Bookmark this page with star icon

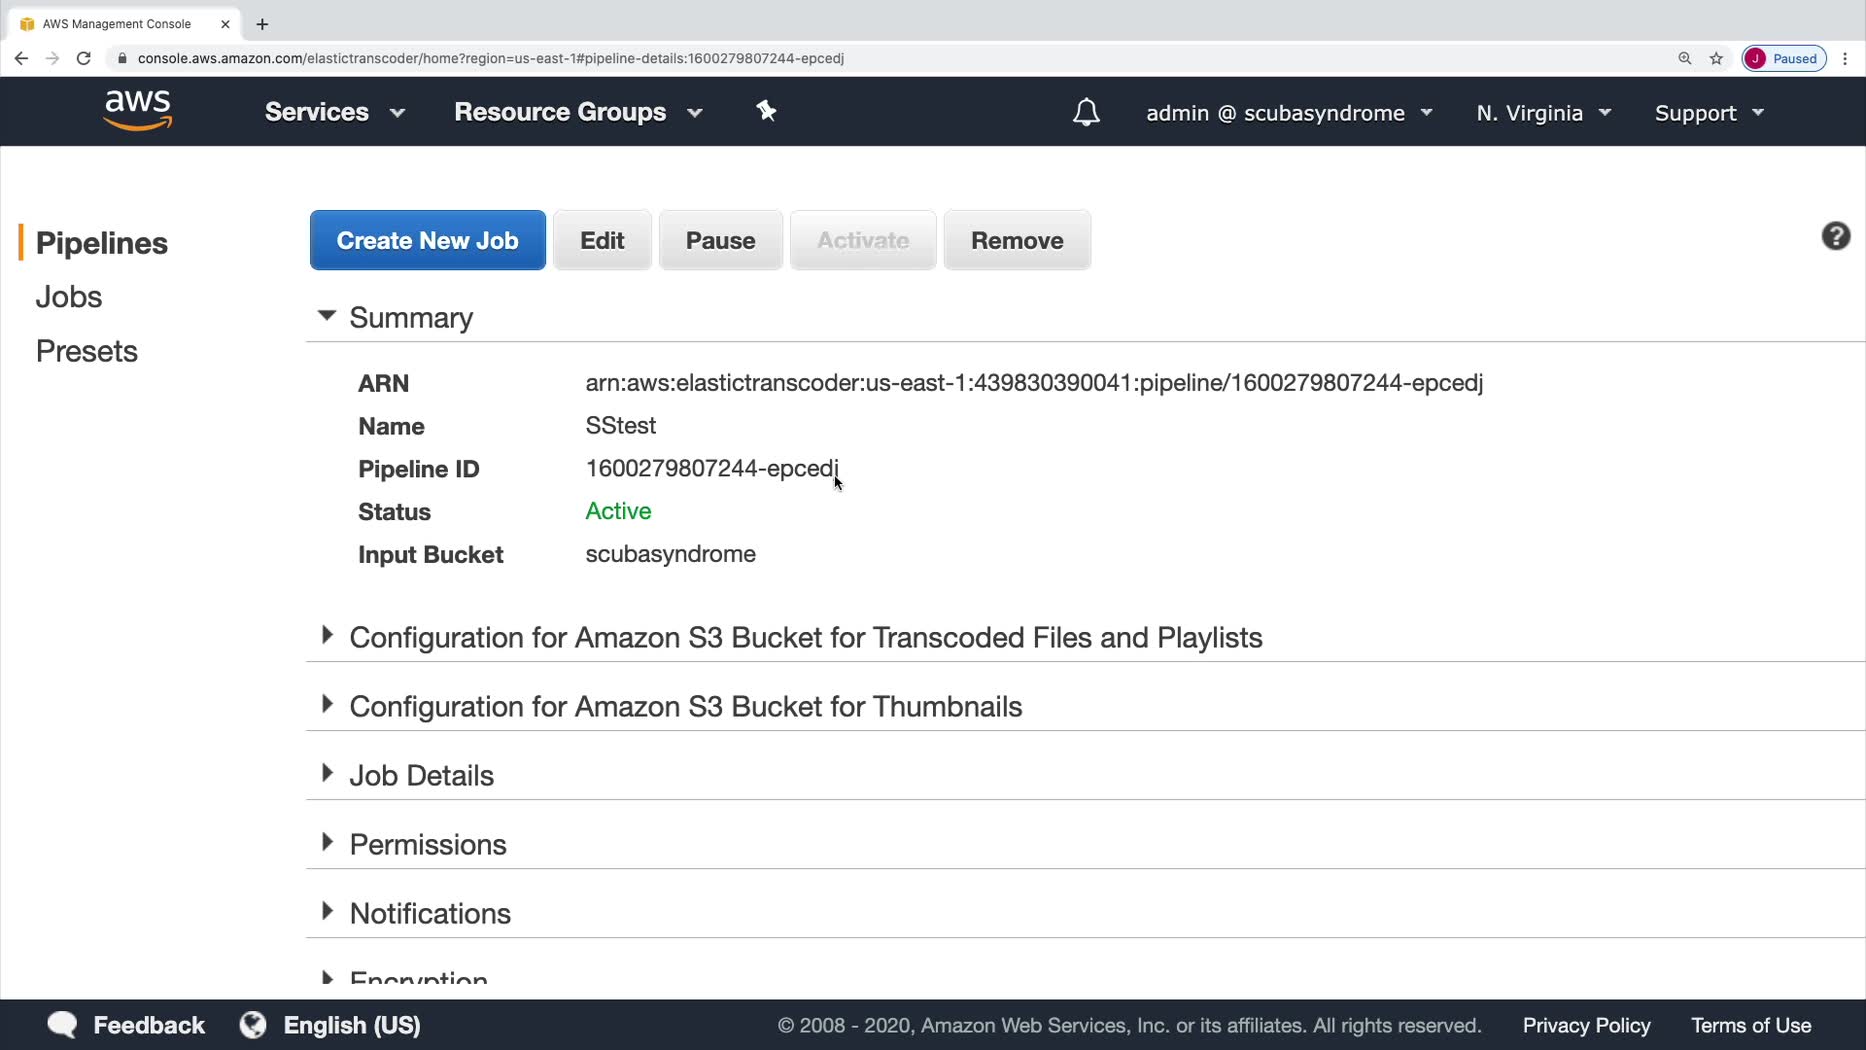(1716, 58)
